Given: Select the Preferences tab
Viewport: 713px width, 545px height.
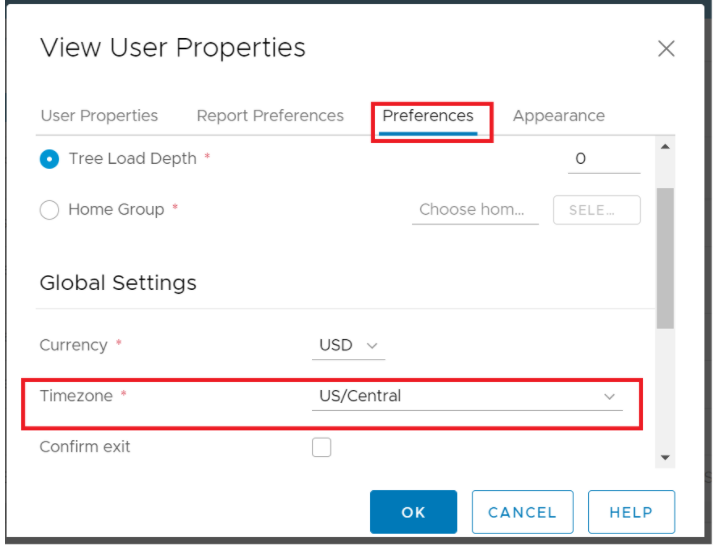Looking at the screenshot, I should point(428,116).
